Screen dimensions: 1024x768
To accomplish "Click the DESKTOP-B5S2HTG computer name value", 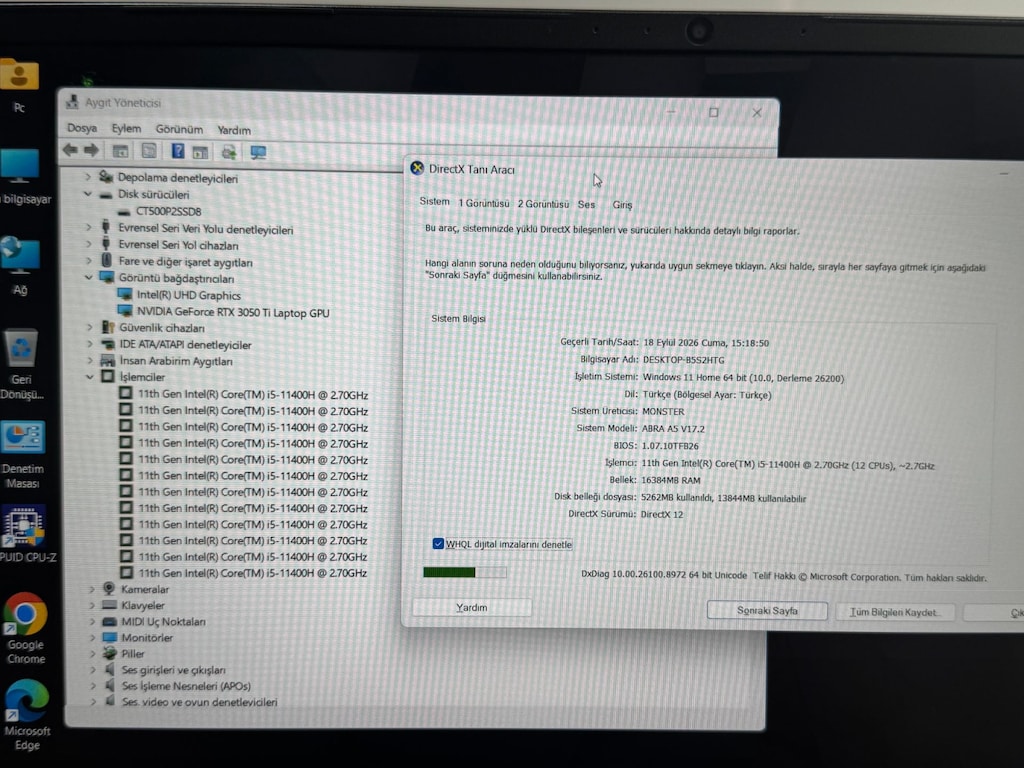I will pos(683,360).
